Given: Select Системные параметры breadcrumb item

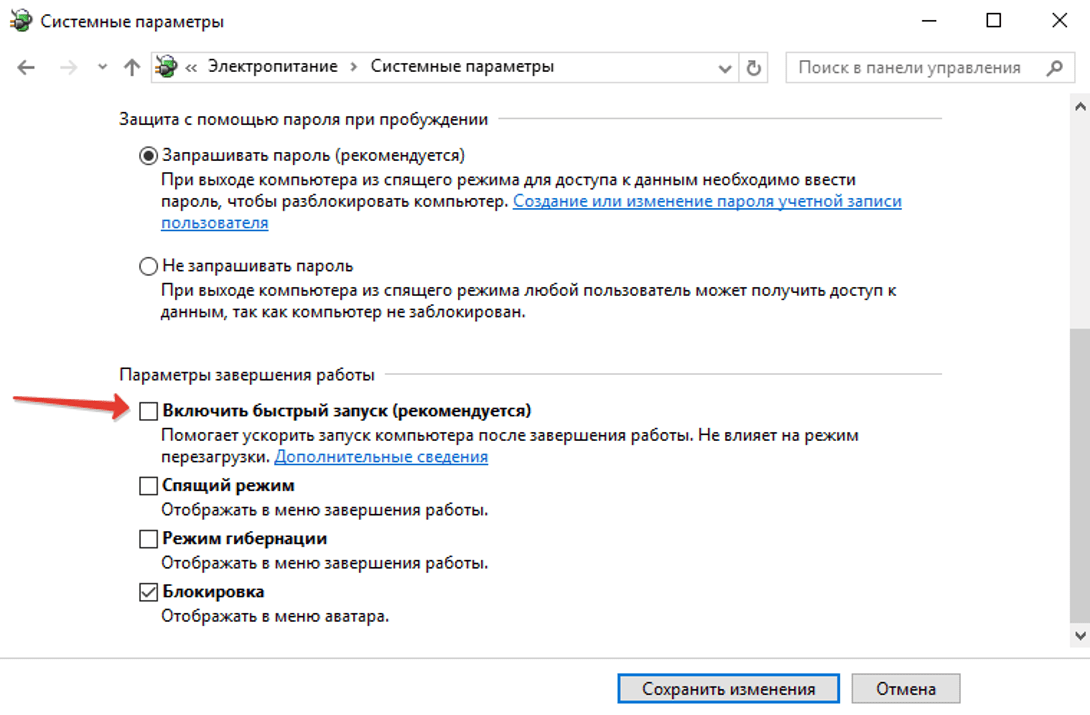Looking at the screenshot, I should coord(462,67).
